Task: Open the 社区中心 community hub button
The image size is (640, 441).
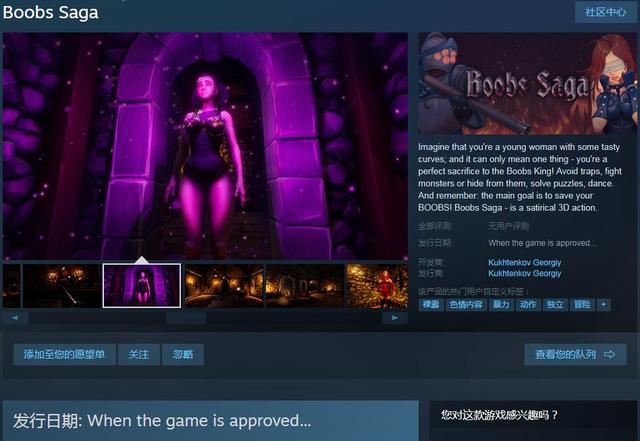Action: (x=606, y=12)
